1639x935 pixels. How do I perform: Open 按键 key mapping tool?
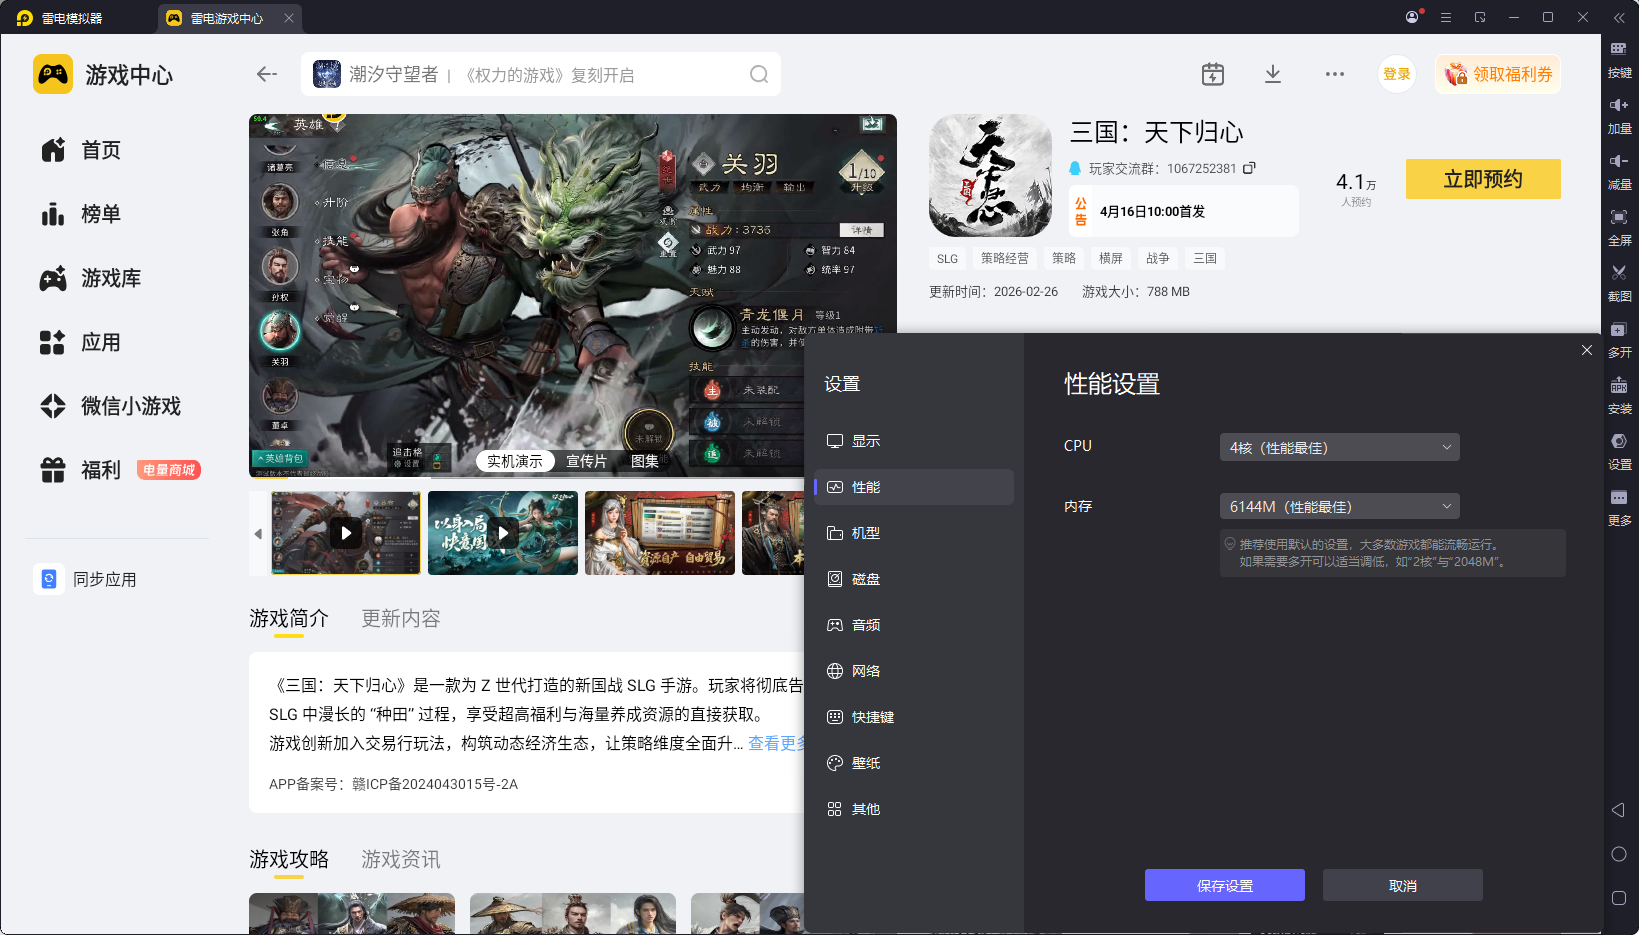click(x=1619, y=60)
